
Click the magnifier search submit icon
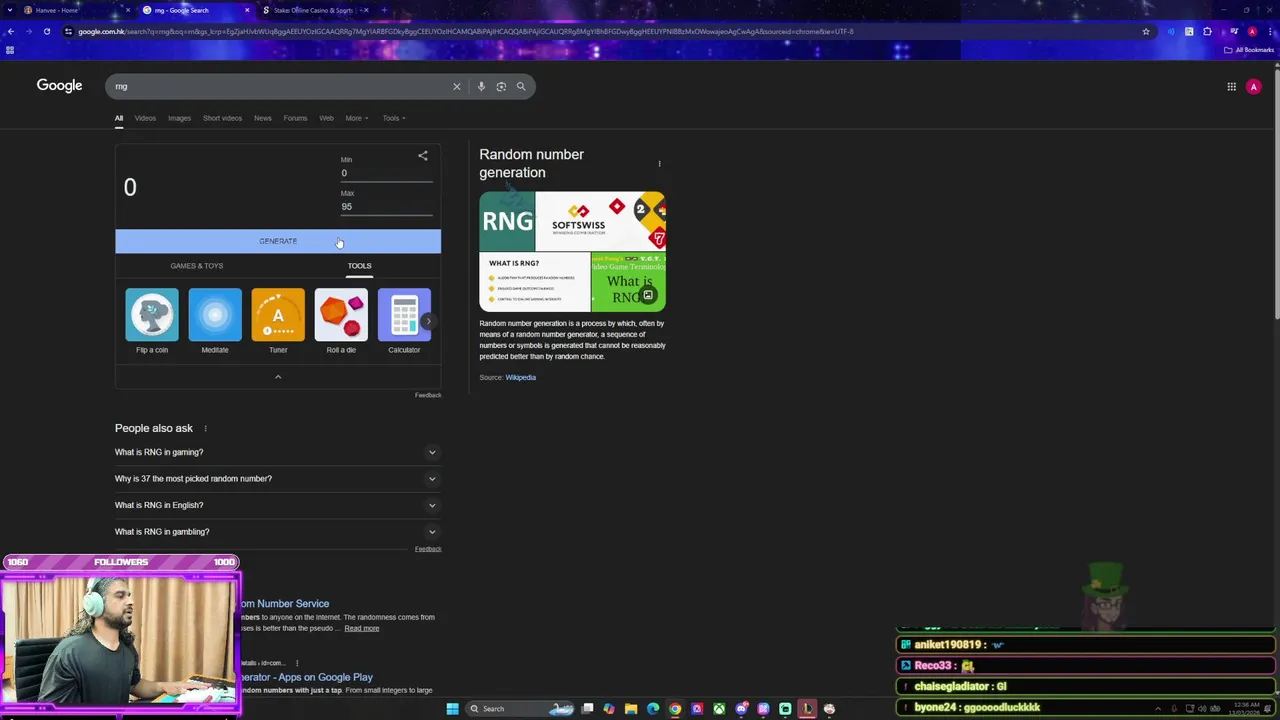click(521, 86)
